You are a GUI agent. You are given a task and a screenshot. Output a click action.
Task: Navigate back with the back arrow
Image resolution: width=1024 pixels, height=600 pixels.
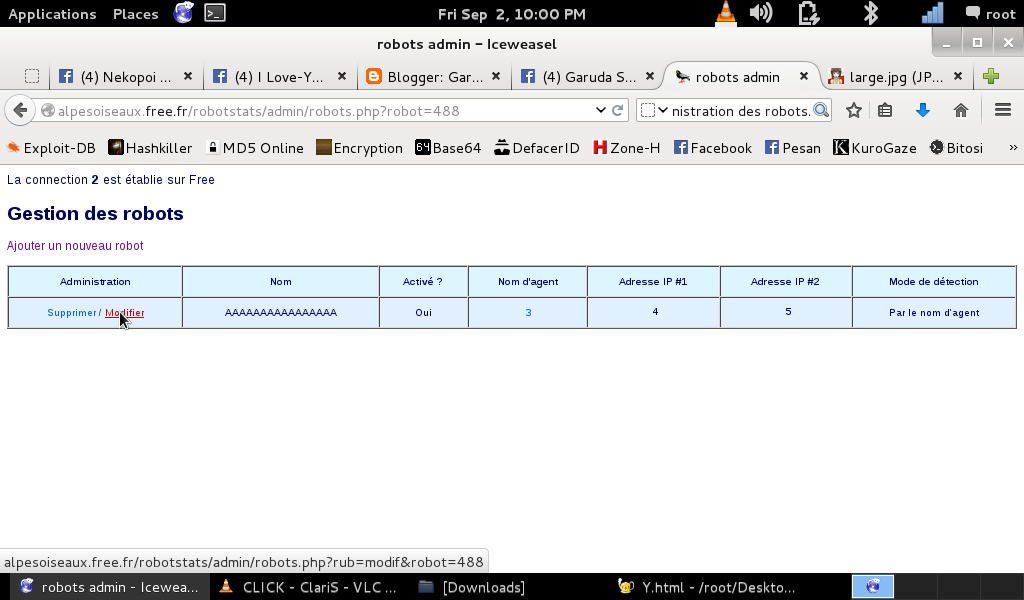pos(20,110)
